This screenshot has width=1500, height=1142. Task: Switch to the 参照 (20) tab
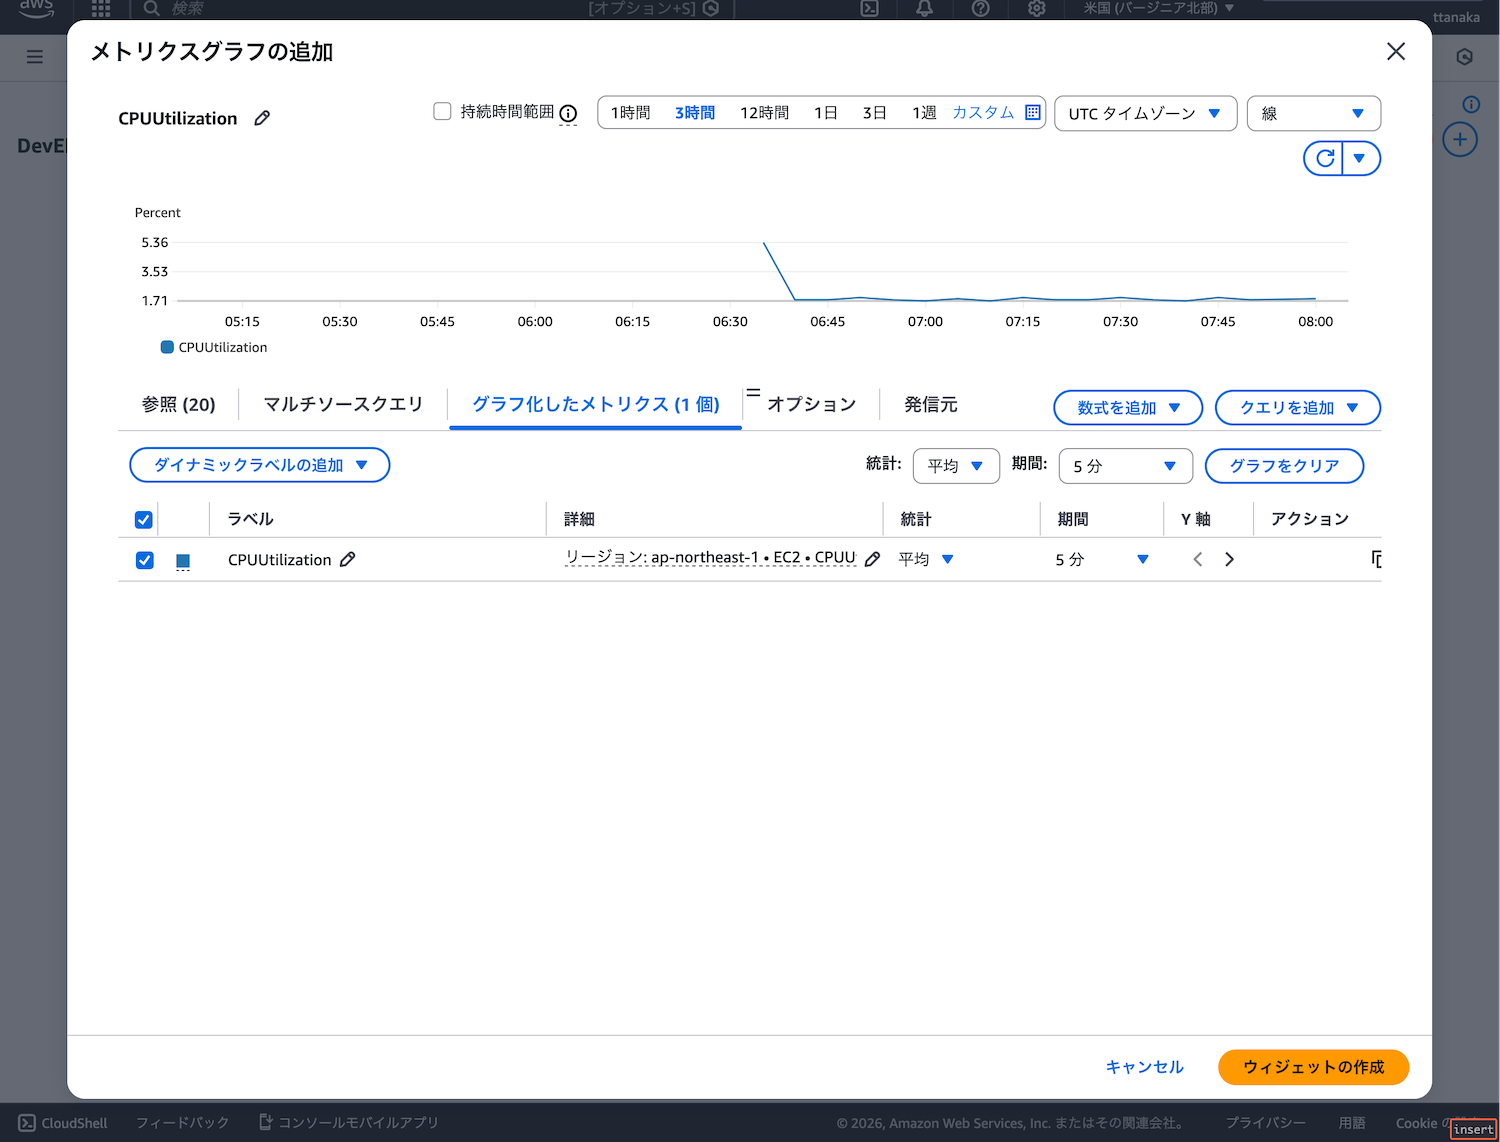tap(178, 404)
